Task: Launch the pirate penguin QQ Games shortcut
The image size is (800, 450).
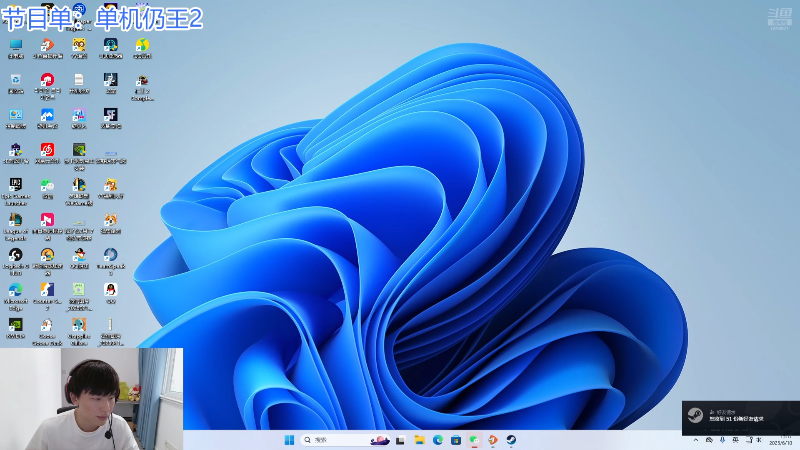Action: 79,258
